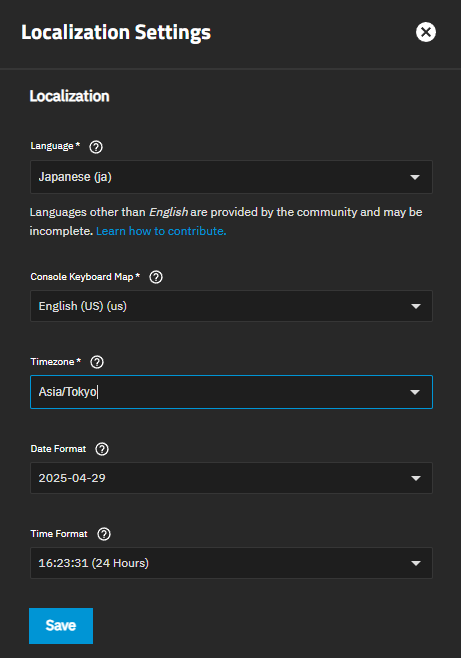Save the localization settings
This screenshot has width=461, height=658.
point(61,626)
